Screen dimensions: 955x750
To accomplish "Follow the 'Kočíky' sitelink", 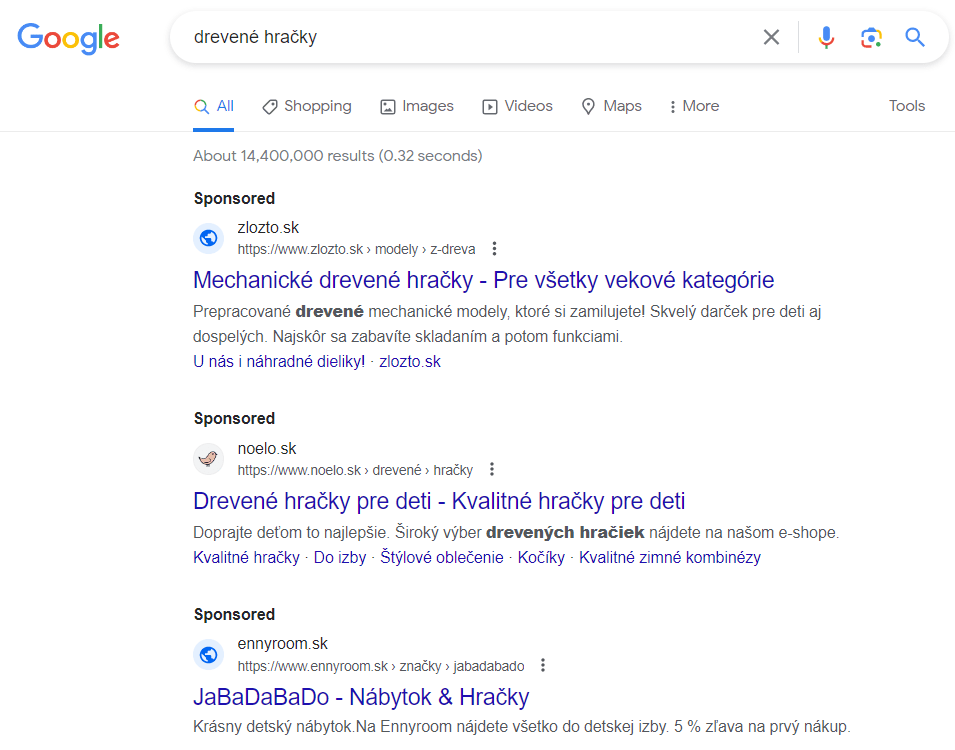I will [x=541, y=557].
